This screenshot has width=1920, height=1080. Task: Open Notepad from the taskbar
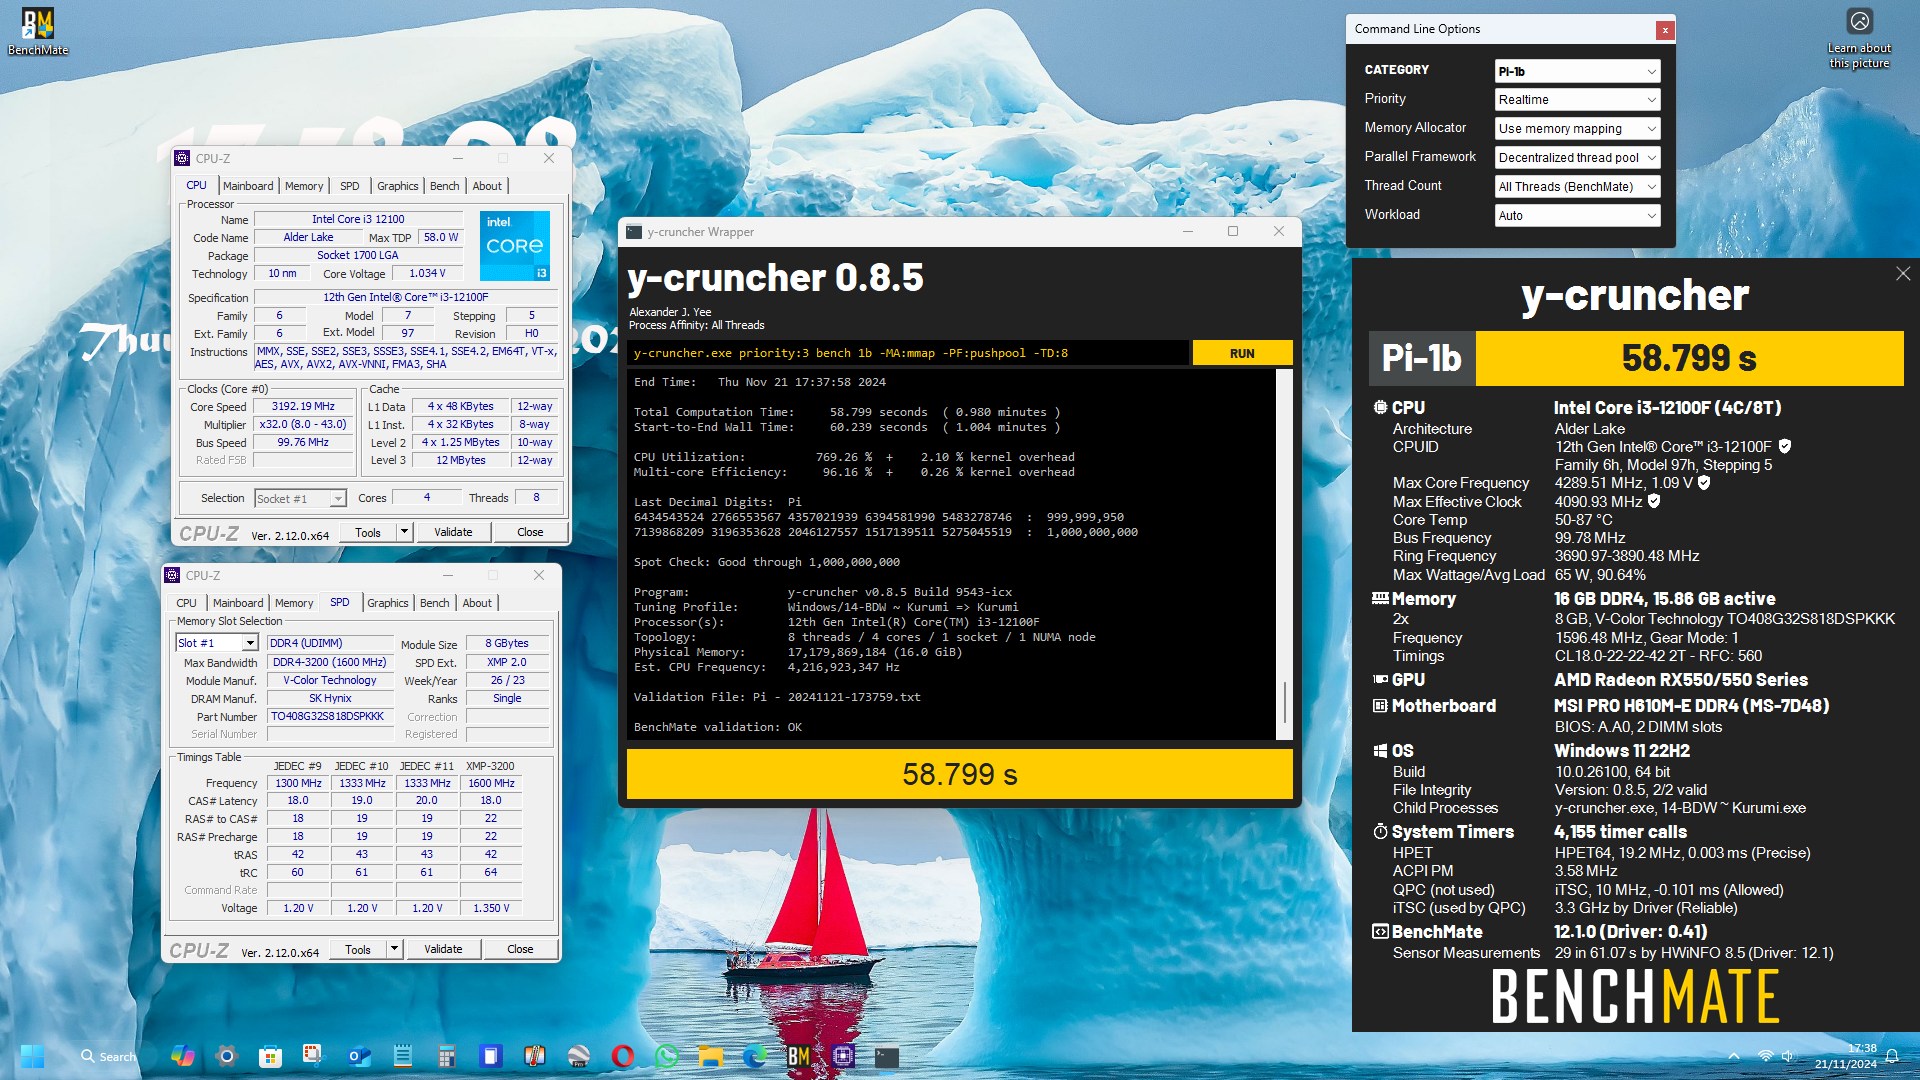pyautogui.click(x=403, y=1056)
